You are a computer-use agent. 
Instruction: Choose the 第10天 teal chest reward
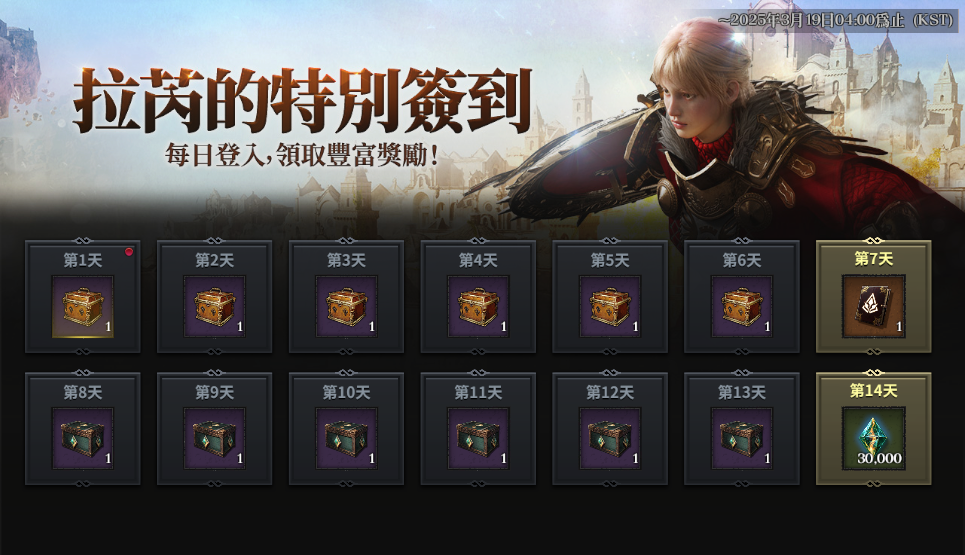[346, 438]
